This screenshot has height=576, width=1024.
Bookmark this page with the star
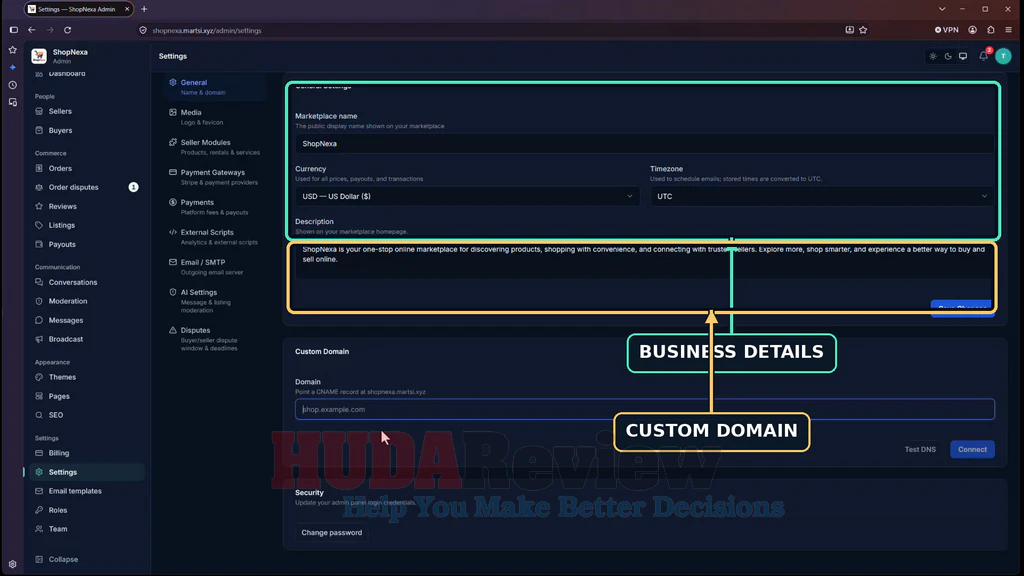(x=863, y=30)
